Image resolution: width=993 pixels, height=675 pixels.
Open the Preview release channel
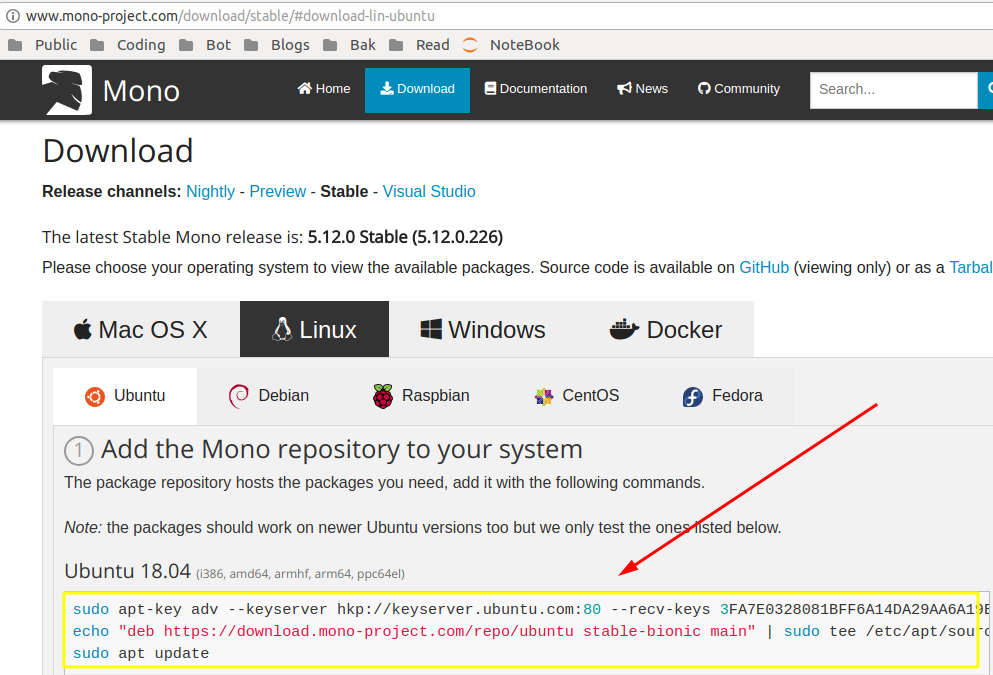pos(277,191)
